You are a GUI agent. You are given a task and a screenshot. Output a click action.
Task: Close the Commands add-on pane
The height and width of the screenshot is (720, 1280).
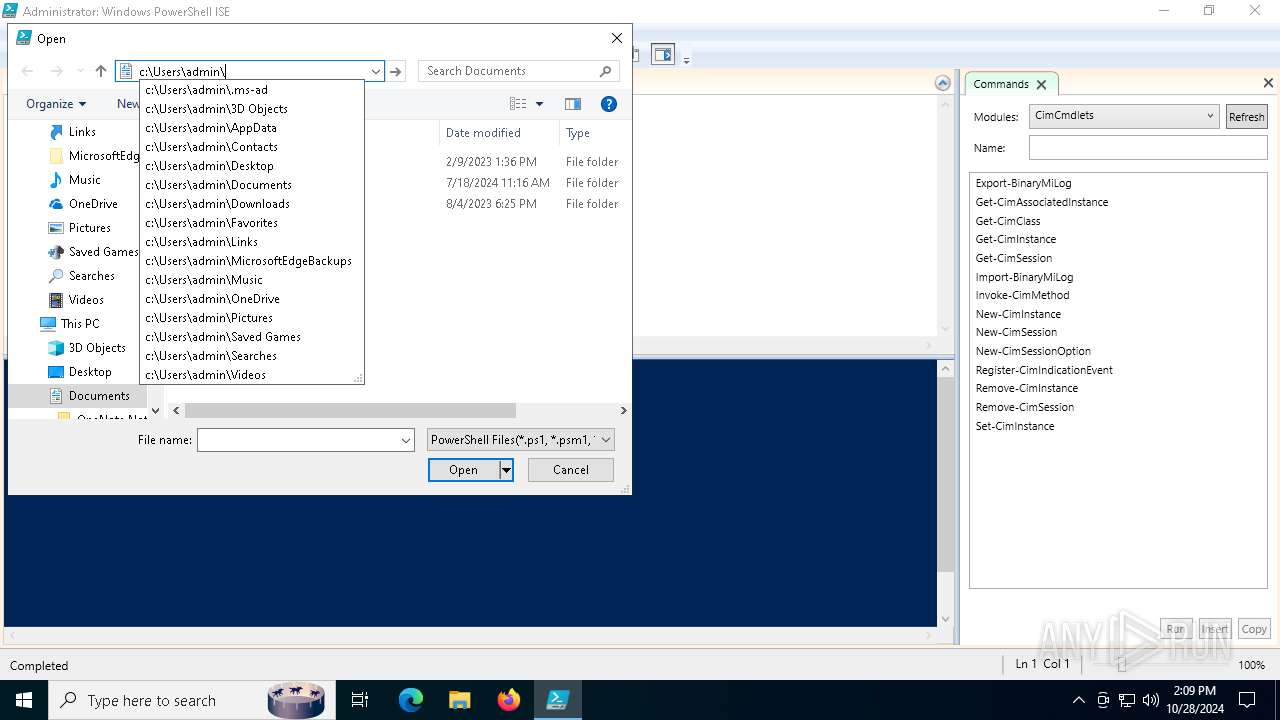coord(1268,83)
